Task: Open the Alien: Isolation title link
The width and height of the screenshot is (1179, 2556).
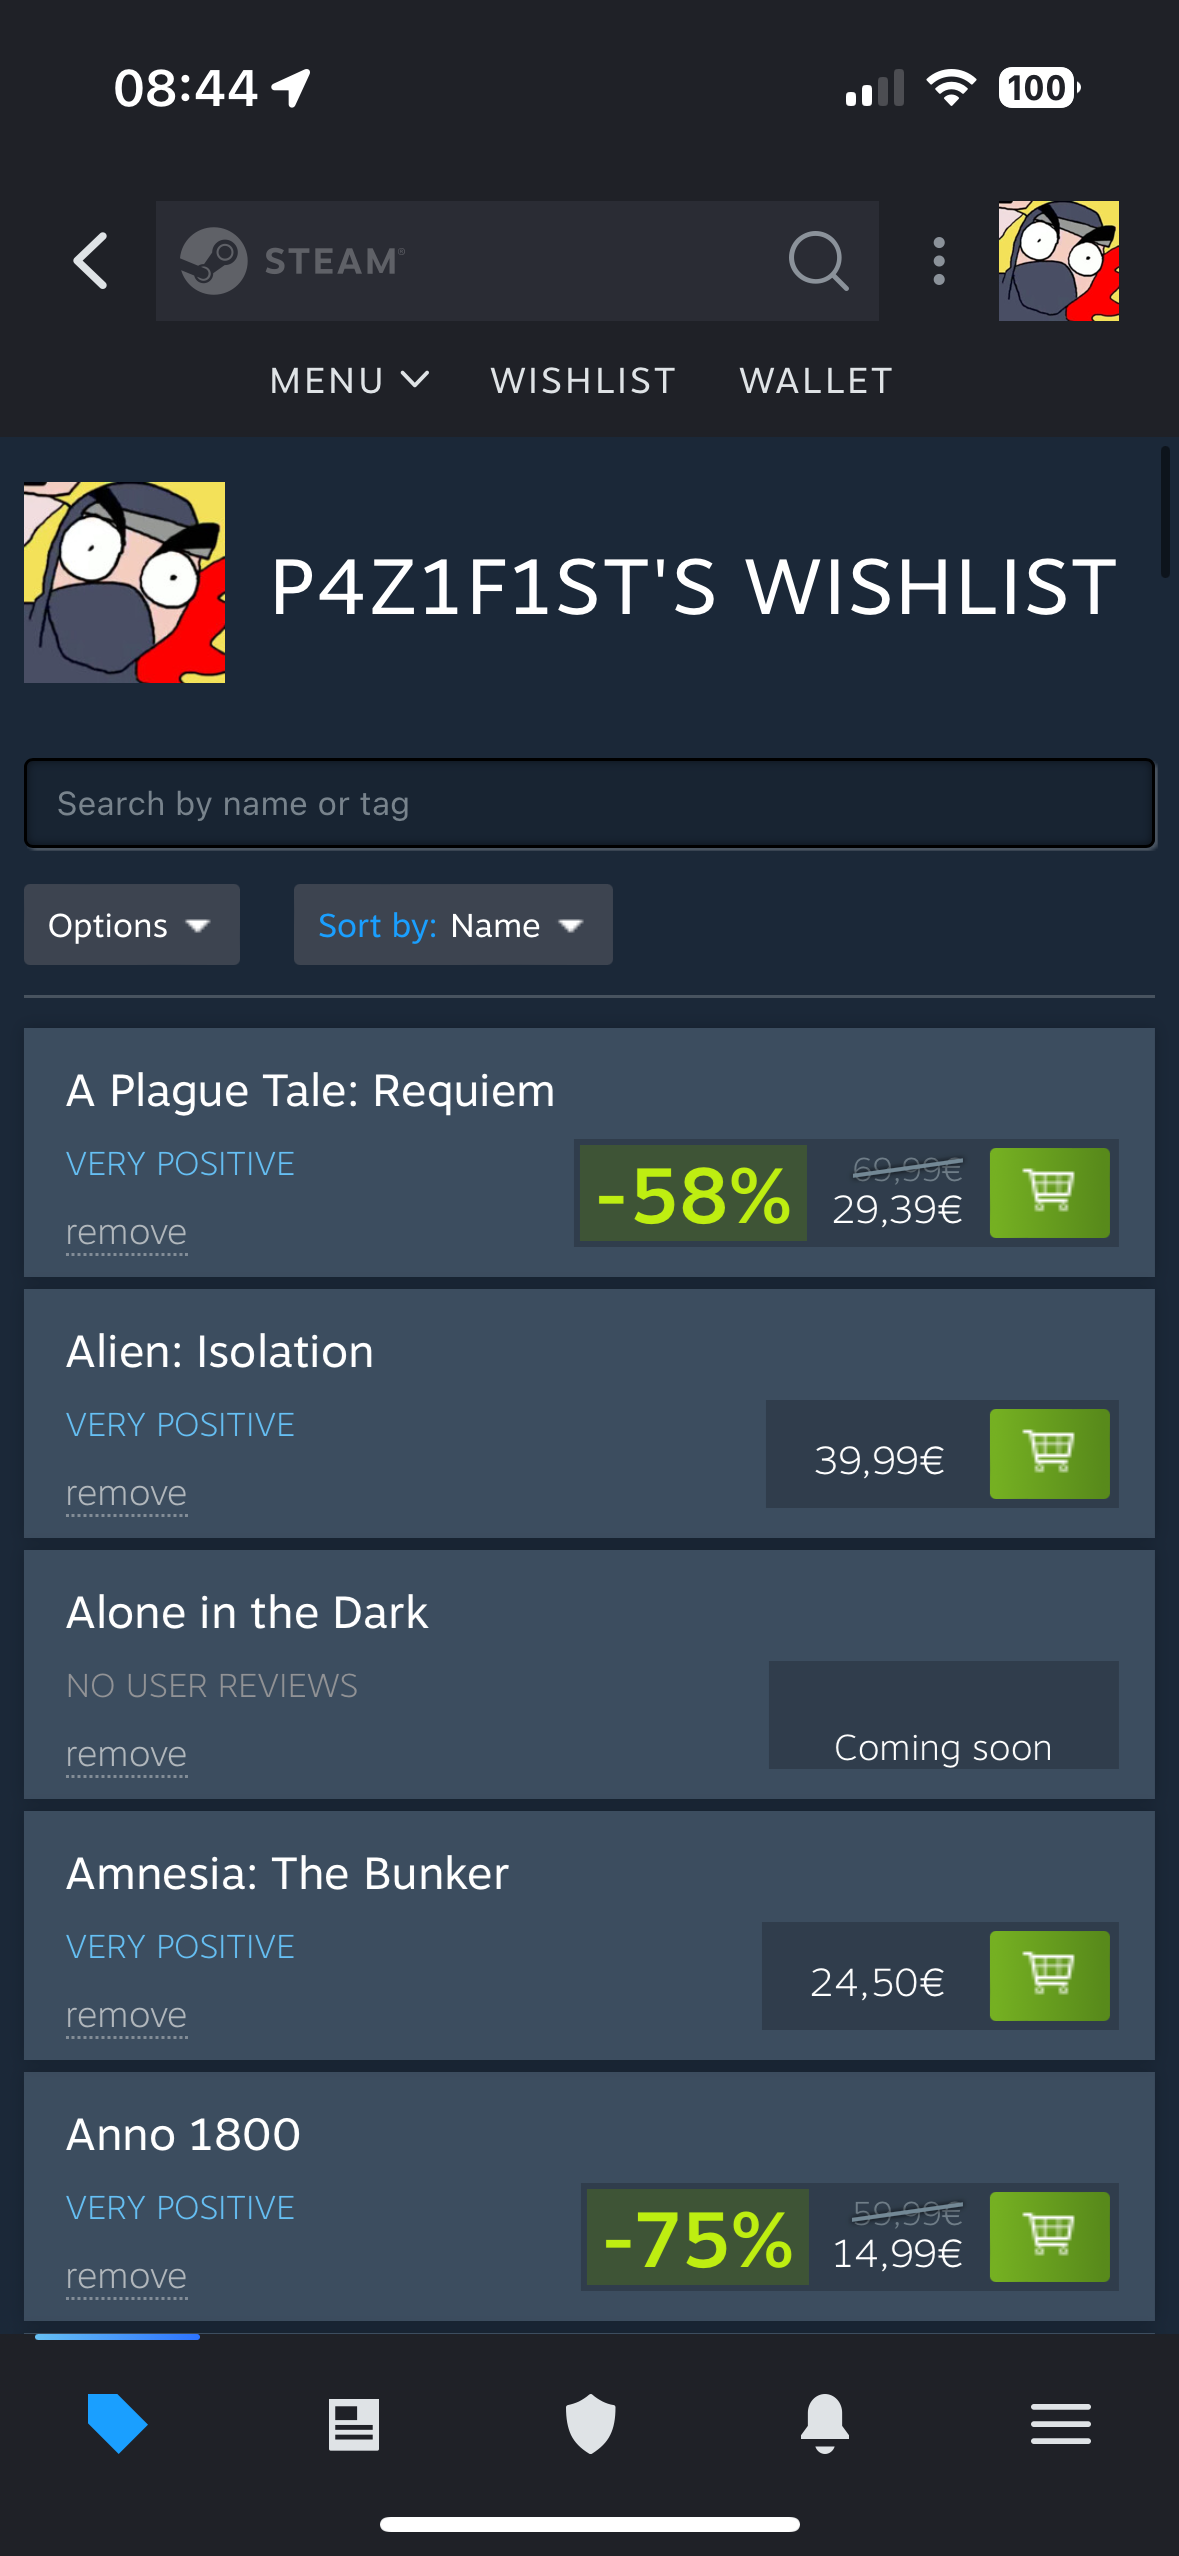Action: click(x=220, y=1352)
